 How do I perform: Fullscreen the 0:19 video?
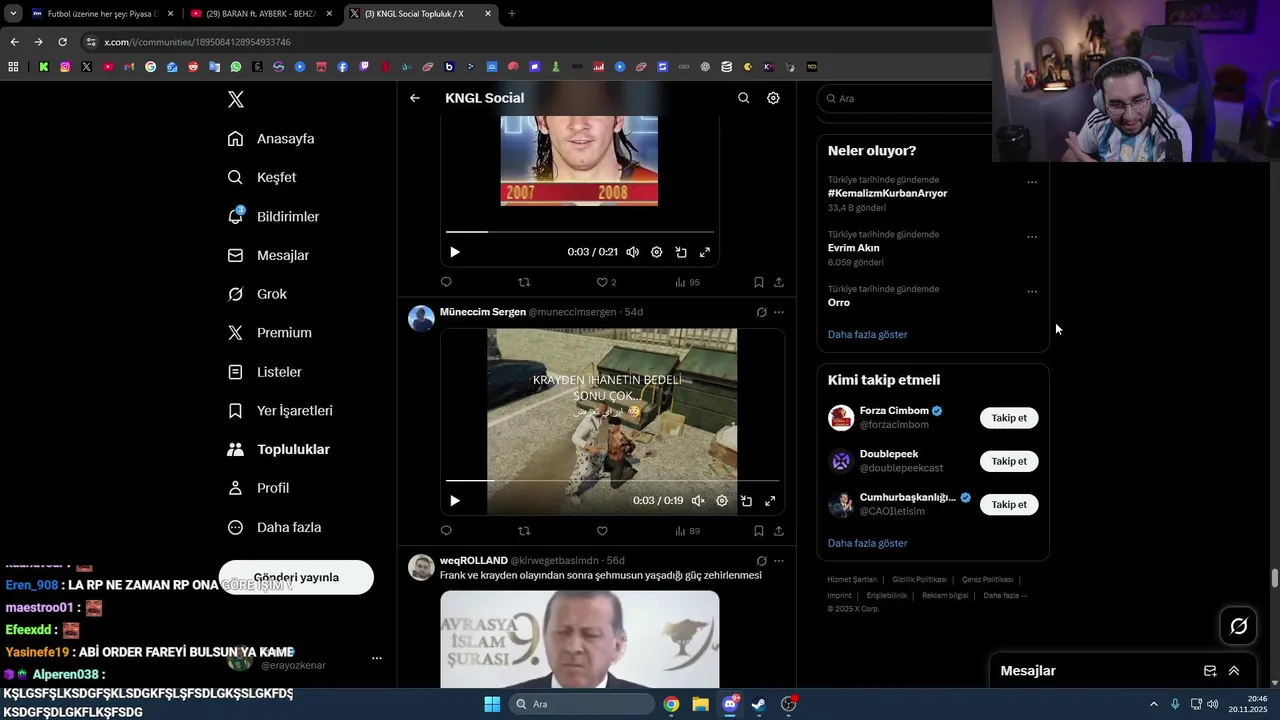point(770,501)
